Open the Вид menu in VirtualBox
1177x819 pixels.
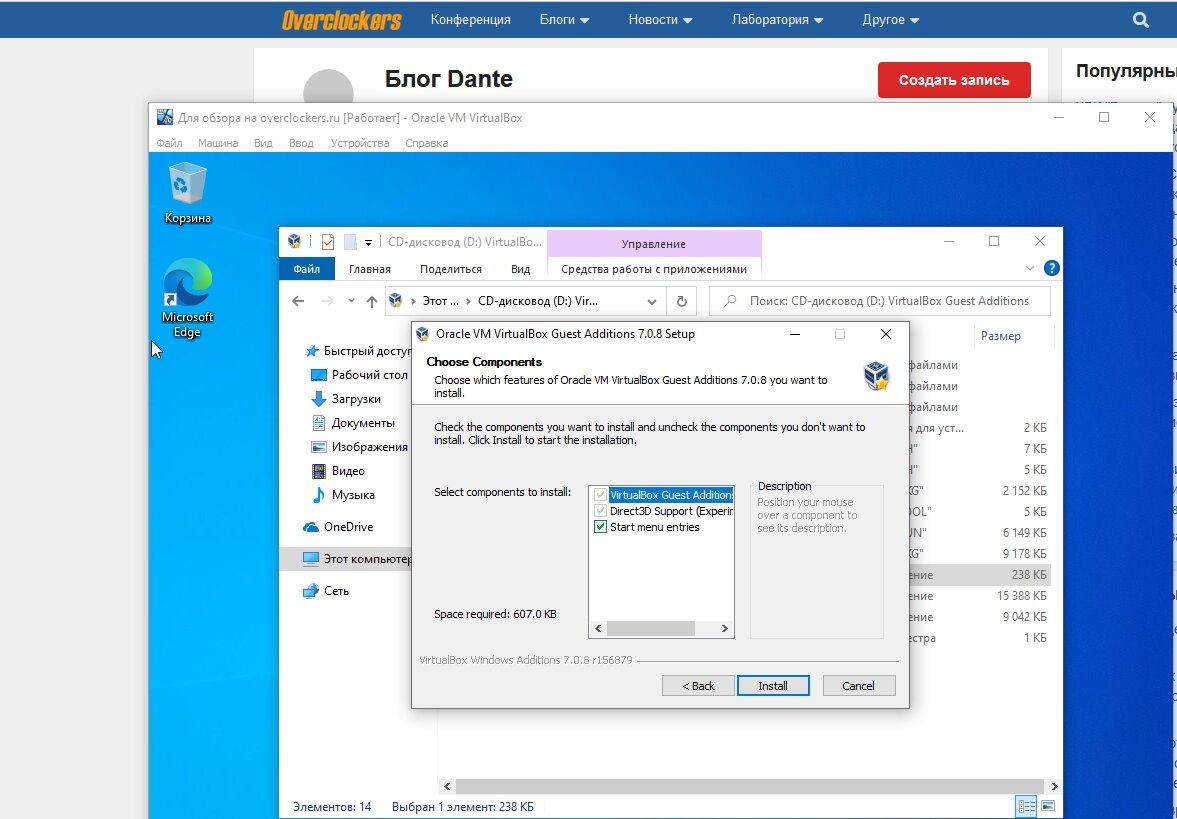[263, 143]
